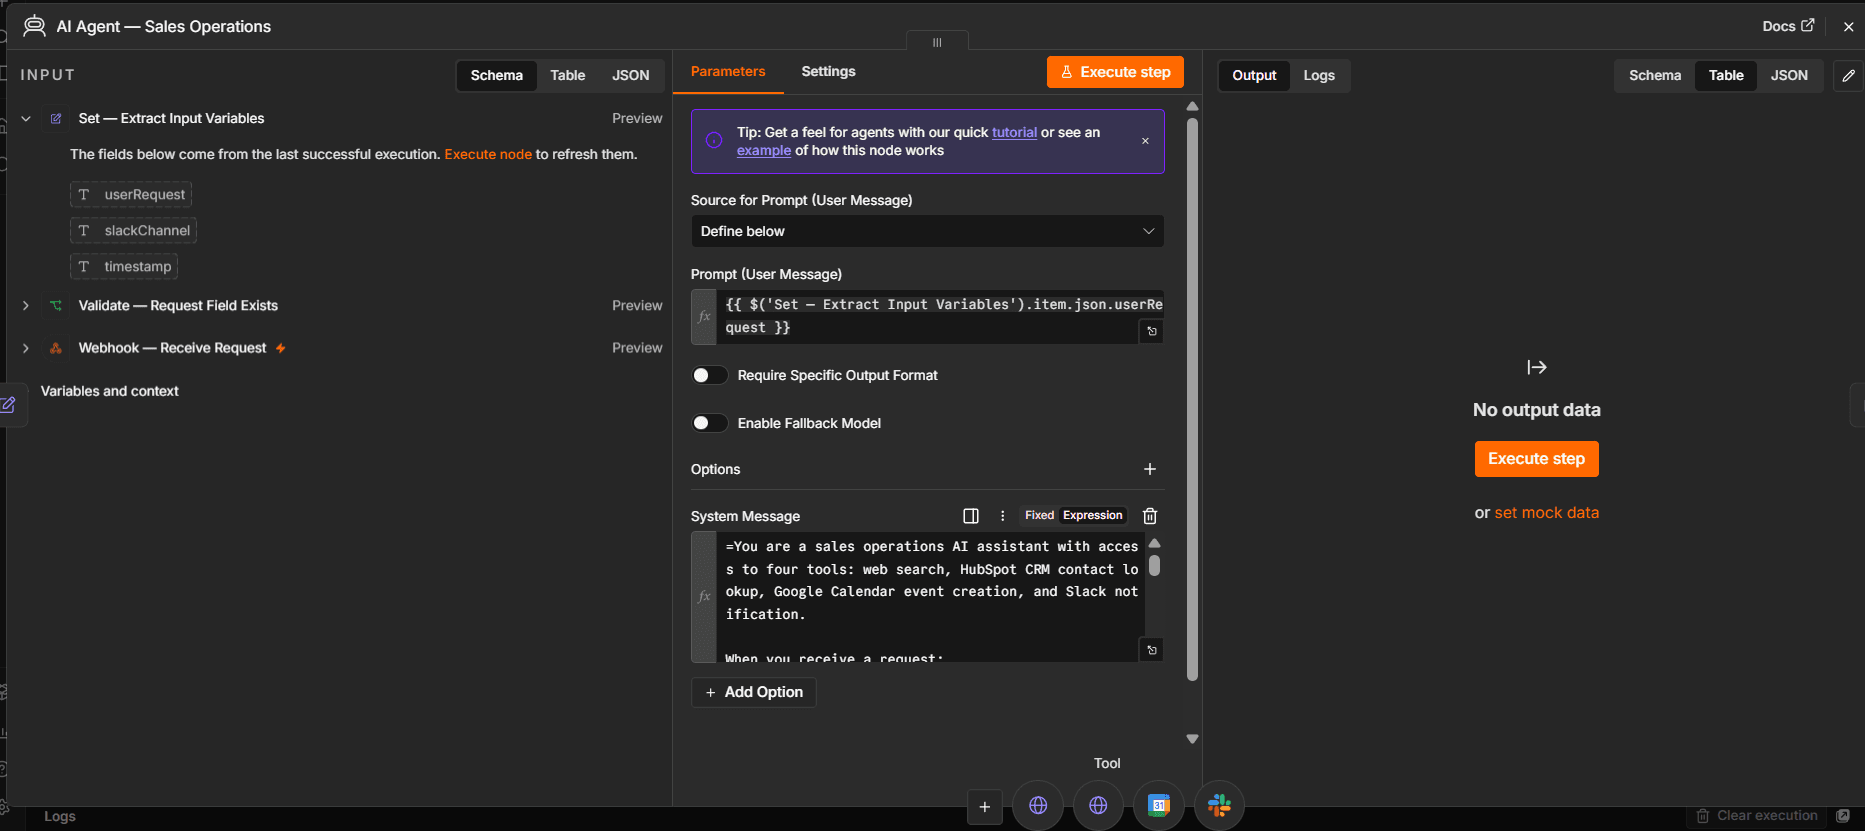Open expression editor for the Prompt field
This screenshot has width=1865, height=831.
coord(1152,331)
